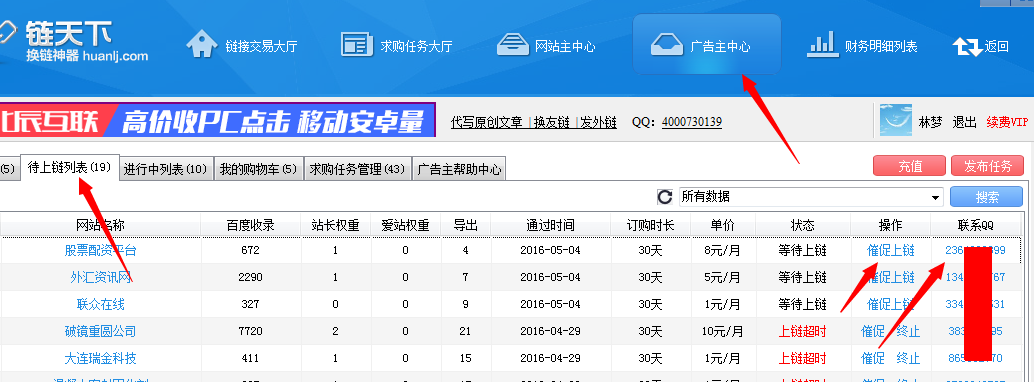The width and height of the screenshot is (1034, 382).
Task: Sort by 通过时间 column header
Action: pos(550,225)
